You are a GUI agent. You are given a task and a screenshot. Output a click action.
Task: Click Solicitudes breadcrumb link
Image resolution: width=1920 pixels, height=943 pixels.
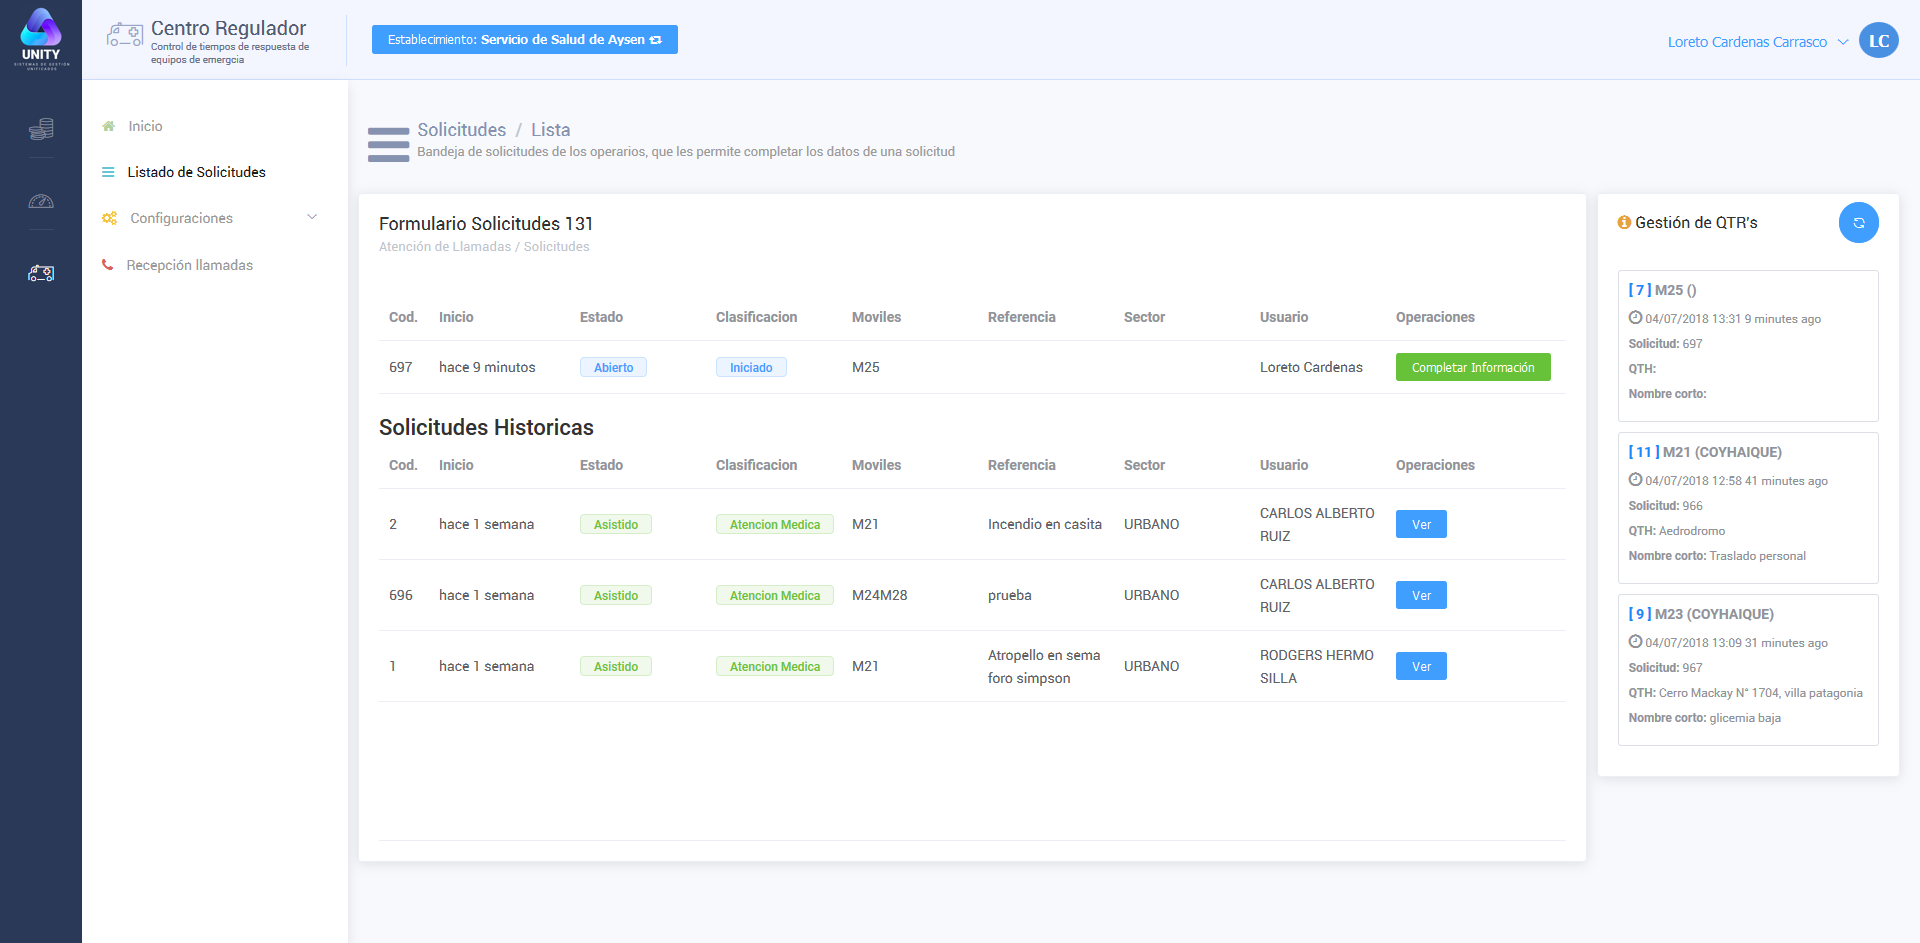tap(461, 130)
